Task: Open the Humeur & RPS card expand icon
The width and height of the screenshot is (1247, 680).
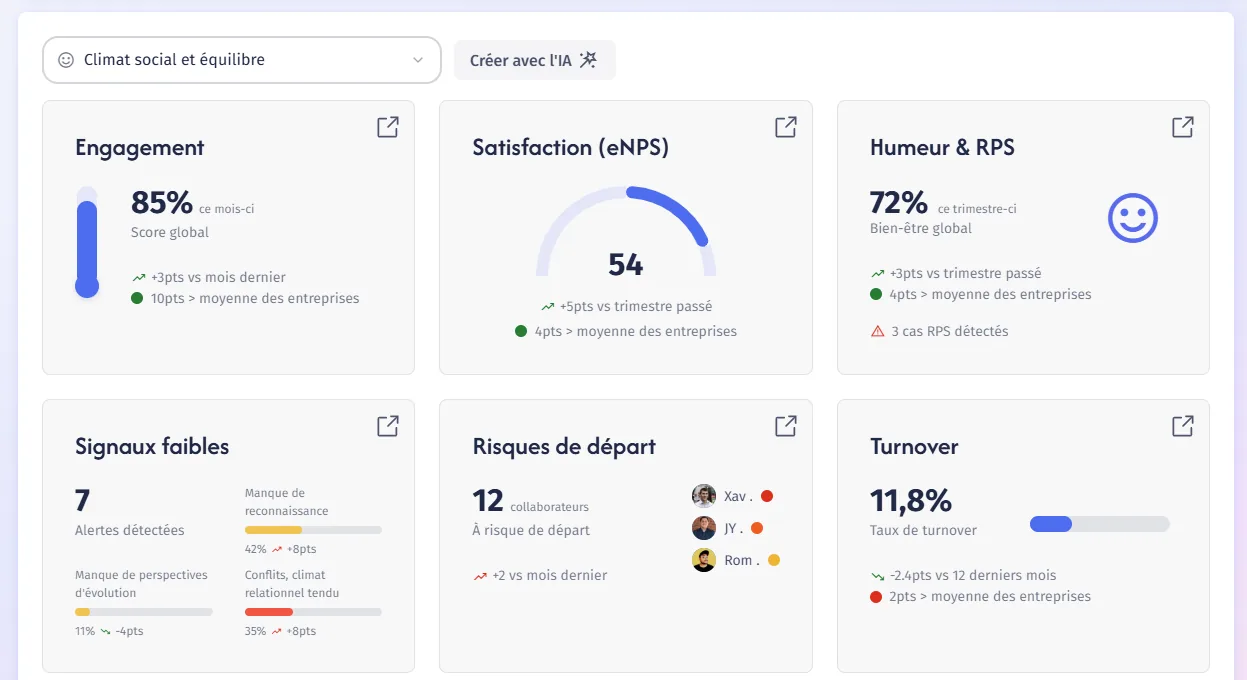Action: tap(1182, 127)
